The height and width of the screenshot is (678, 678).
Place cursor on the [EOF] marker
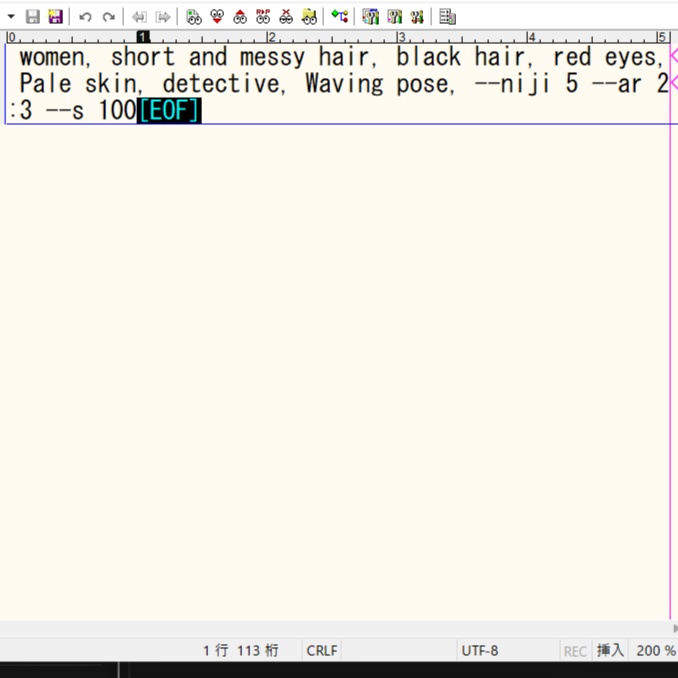tap(169, 111)
